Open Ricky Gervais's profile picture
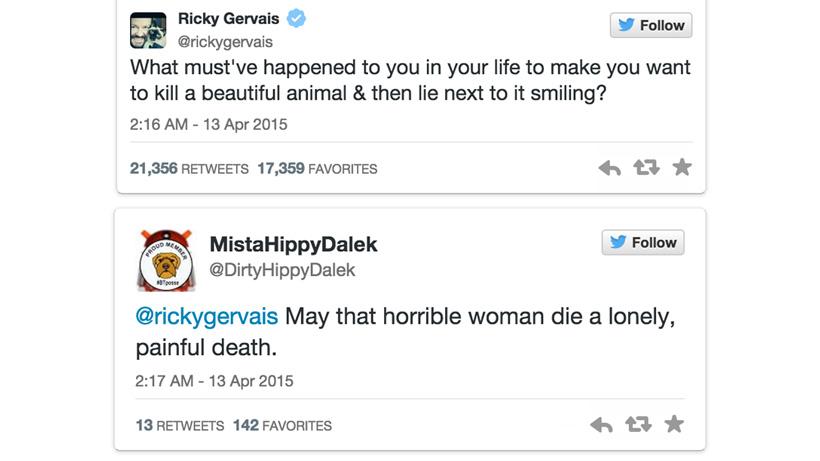The image size is (820, 461). [x=148, y=30]
